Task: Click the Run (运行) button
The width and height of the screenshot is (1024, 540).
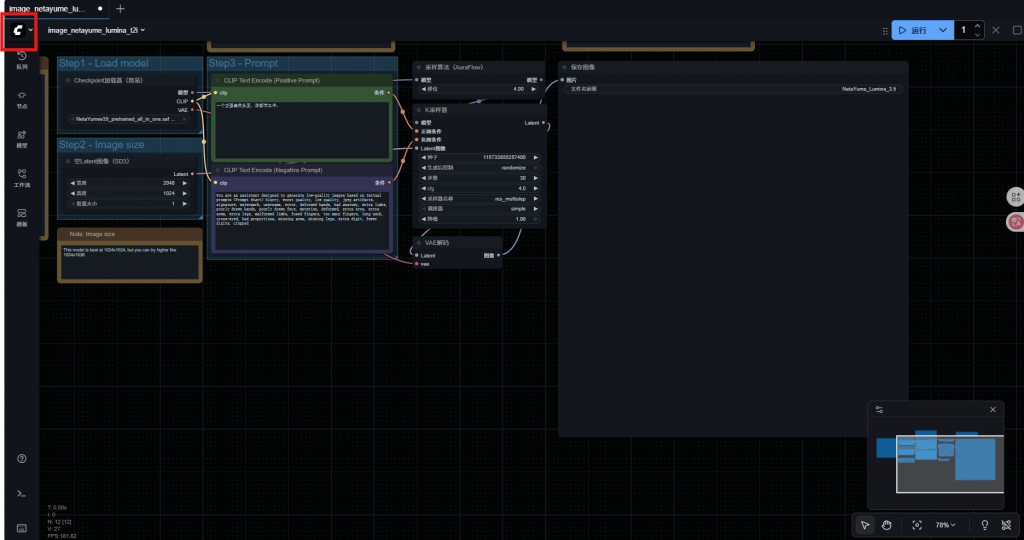Action: pos(912,30)
